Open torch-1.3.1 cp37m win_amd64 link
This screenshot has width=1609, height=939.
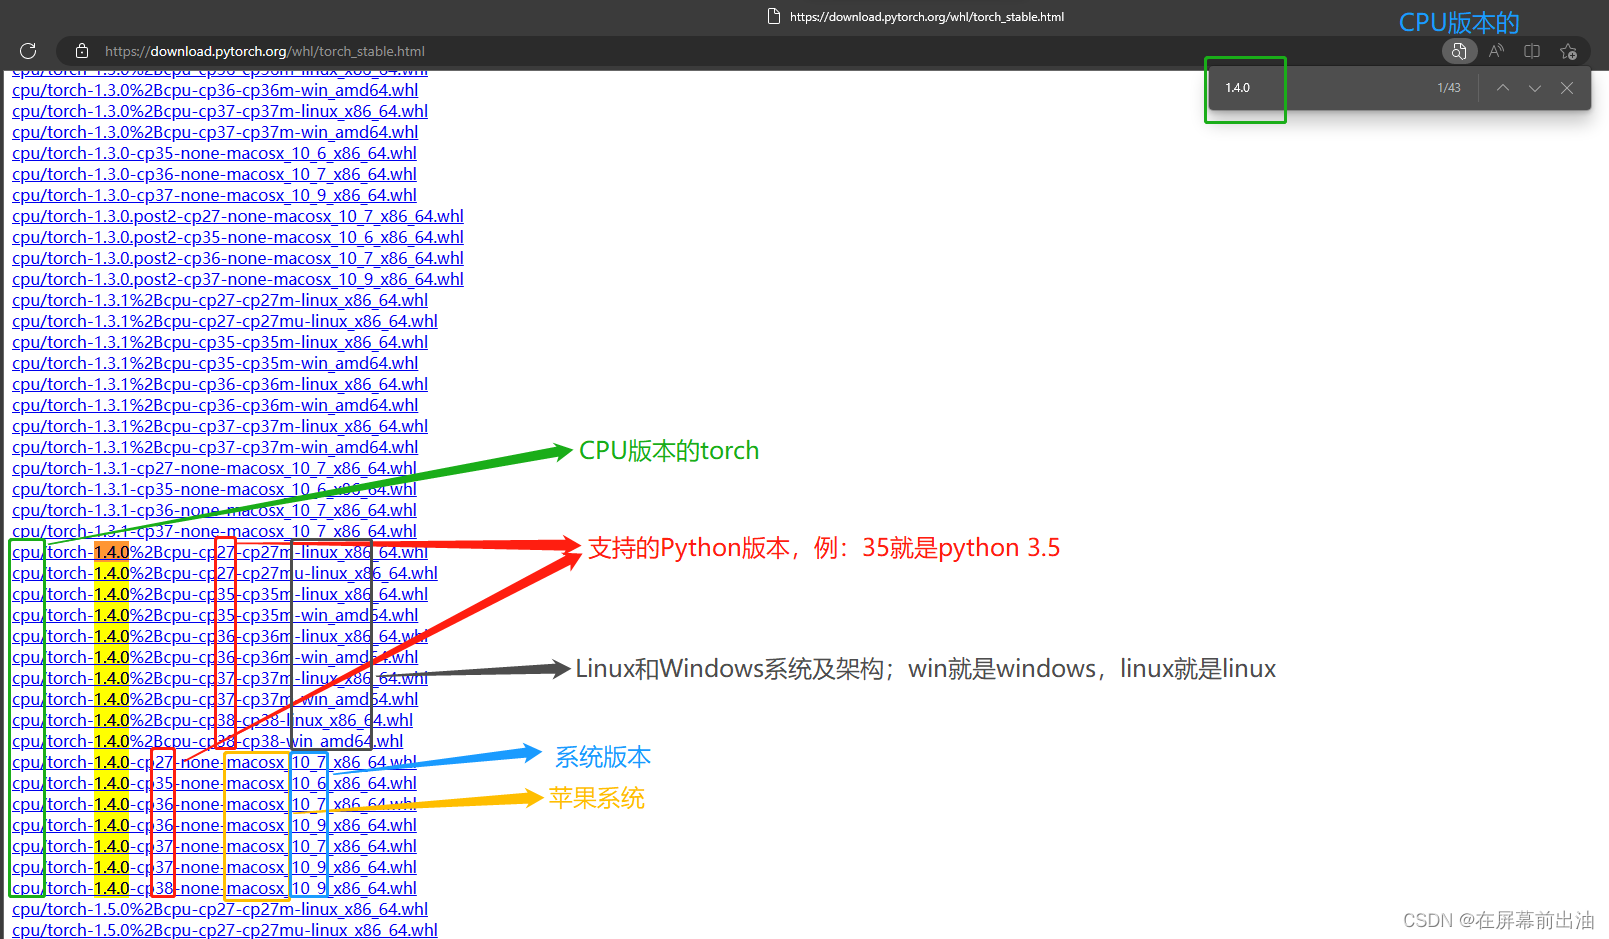[215, 447]
